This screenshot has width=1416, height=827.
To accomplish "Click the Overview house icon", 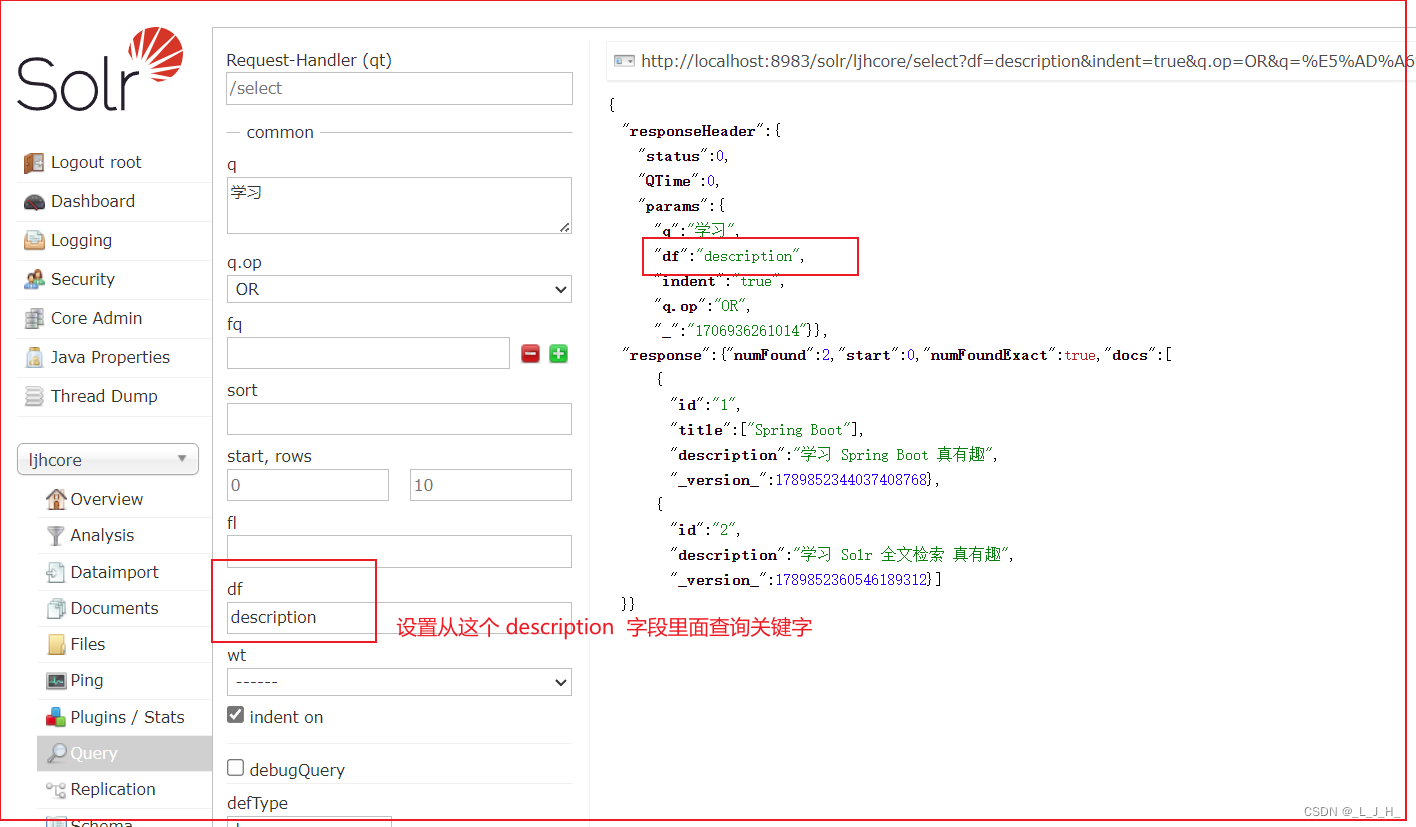I will pos(56,499).
